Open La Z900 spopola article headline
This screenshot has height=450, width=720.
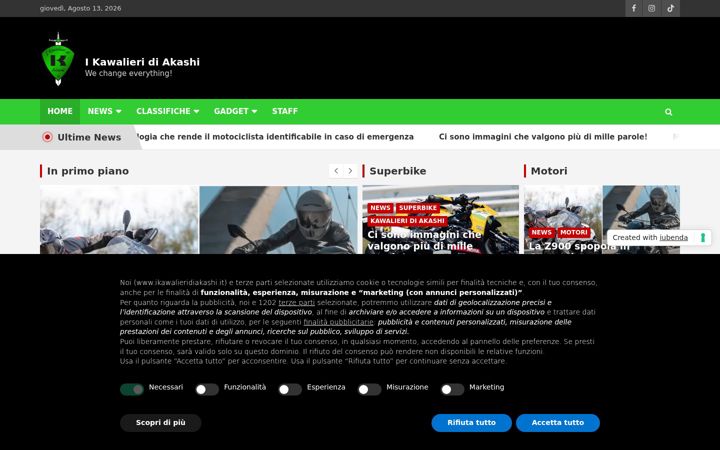579,246
